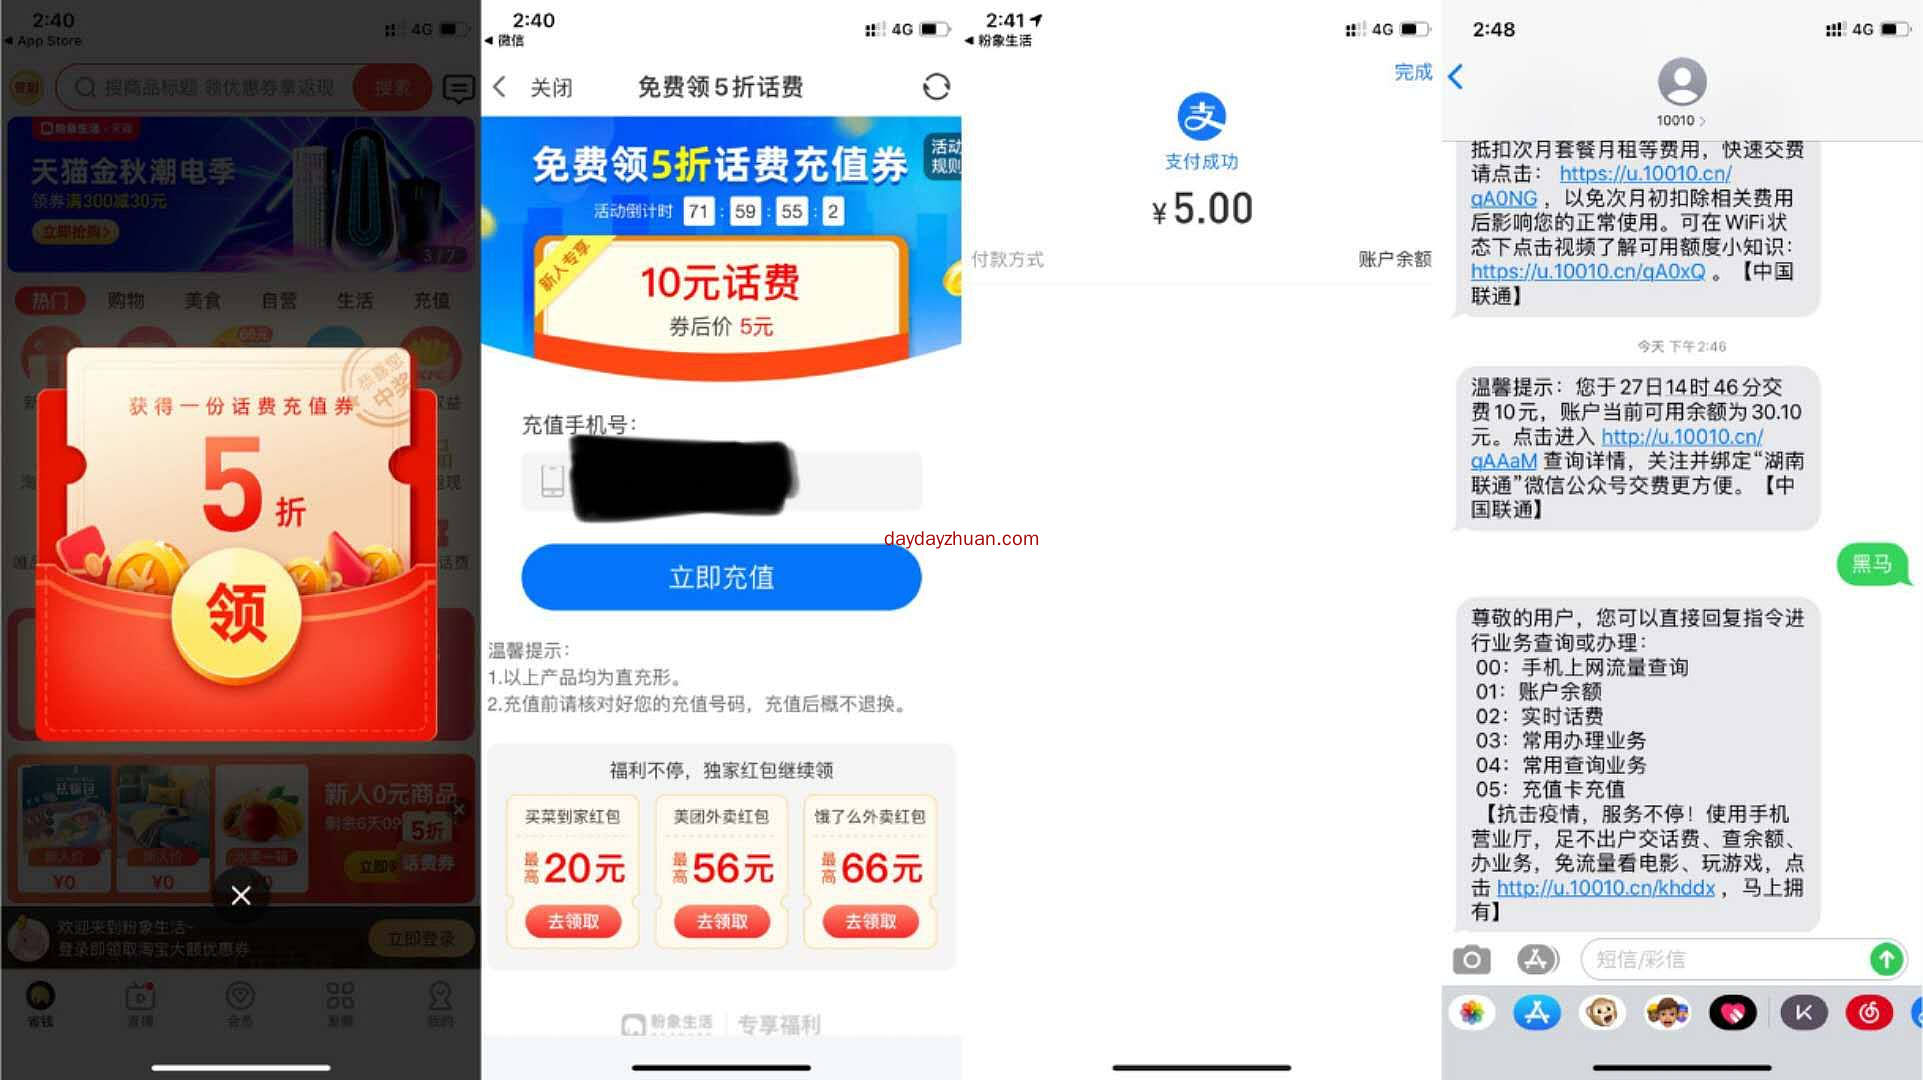Tap the refresh/sync icon on voucher page
Viewport: 1923px width, 1080px height.
(934, 86)
